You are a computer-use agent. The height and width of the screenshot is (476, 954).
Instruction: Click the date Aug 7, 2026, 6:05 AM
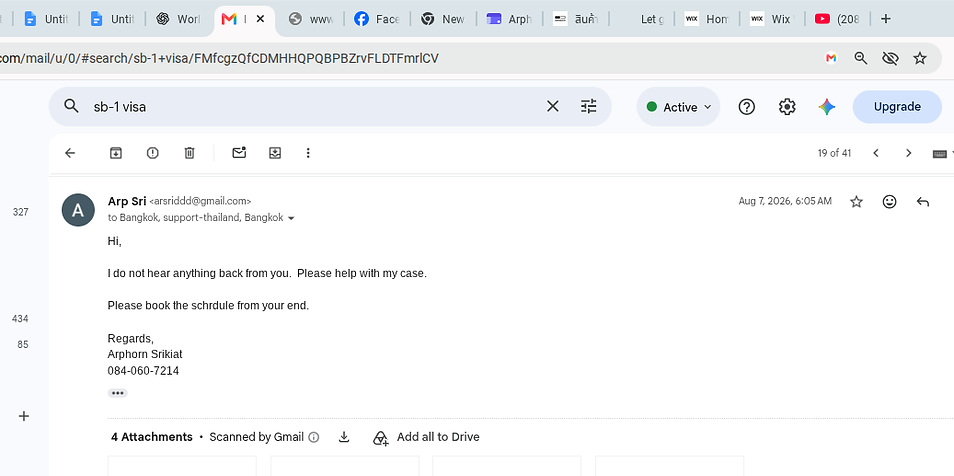tap(785, 201)
